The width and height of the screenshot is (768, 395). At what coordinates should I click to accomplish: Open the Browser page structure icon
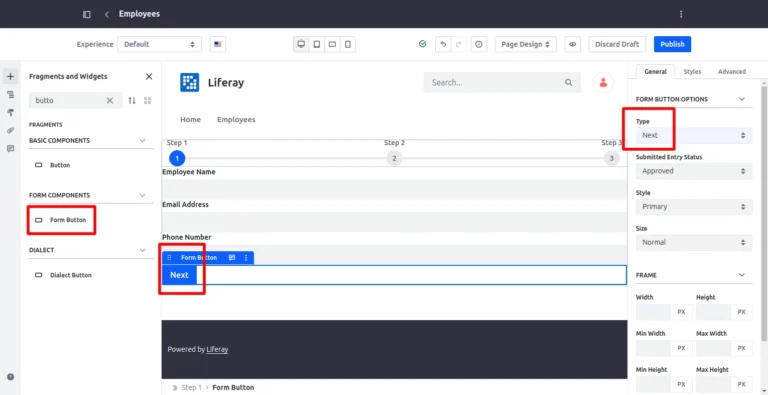[x=10, y=95]
